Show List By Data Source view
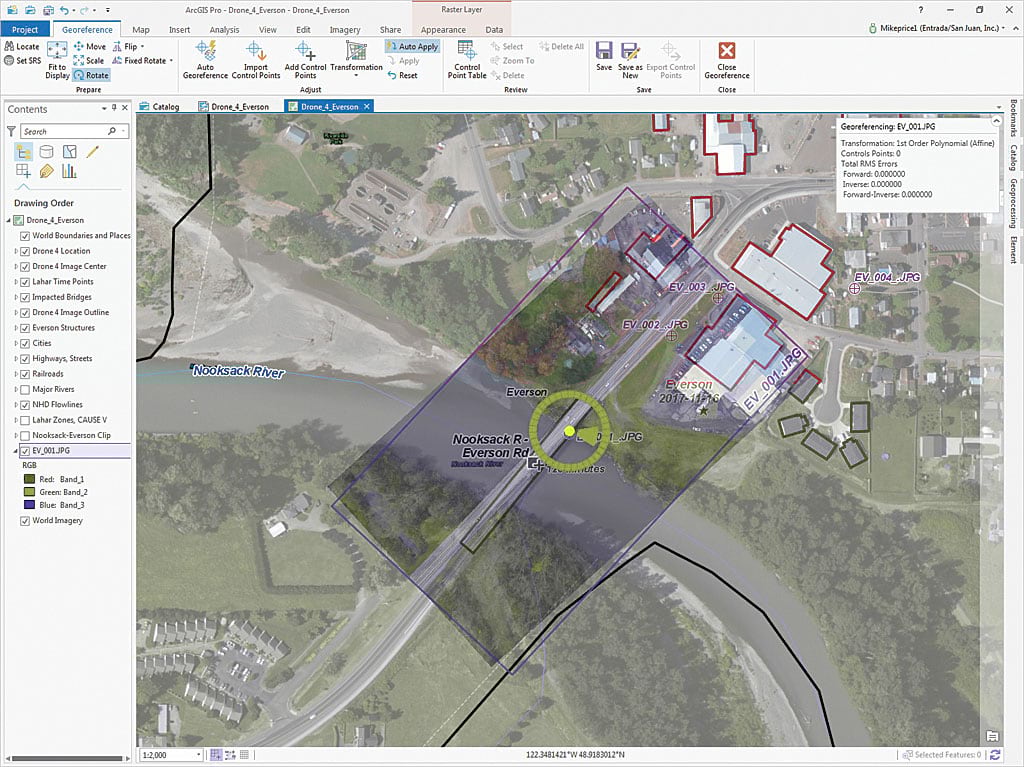The height and width of the screenshot is (767, 1024). [46, 152]
